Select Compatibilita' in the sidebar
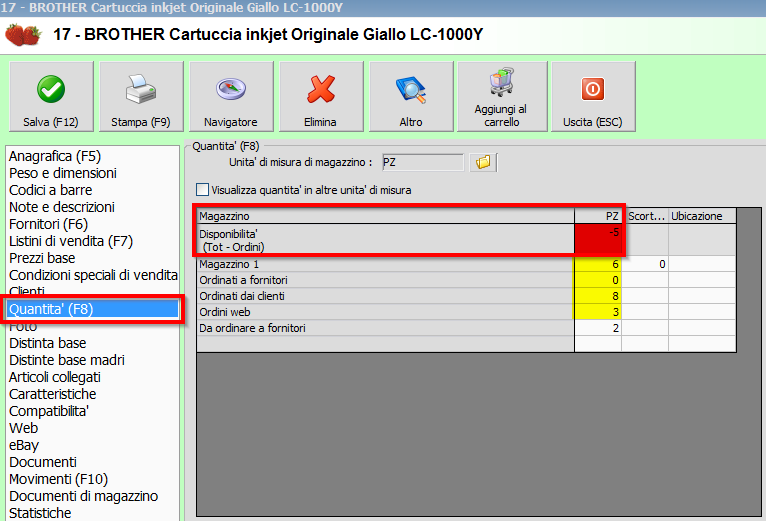Viewport: 766px width, 521px height. pyautogui.click(x=49, y=411)
